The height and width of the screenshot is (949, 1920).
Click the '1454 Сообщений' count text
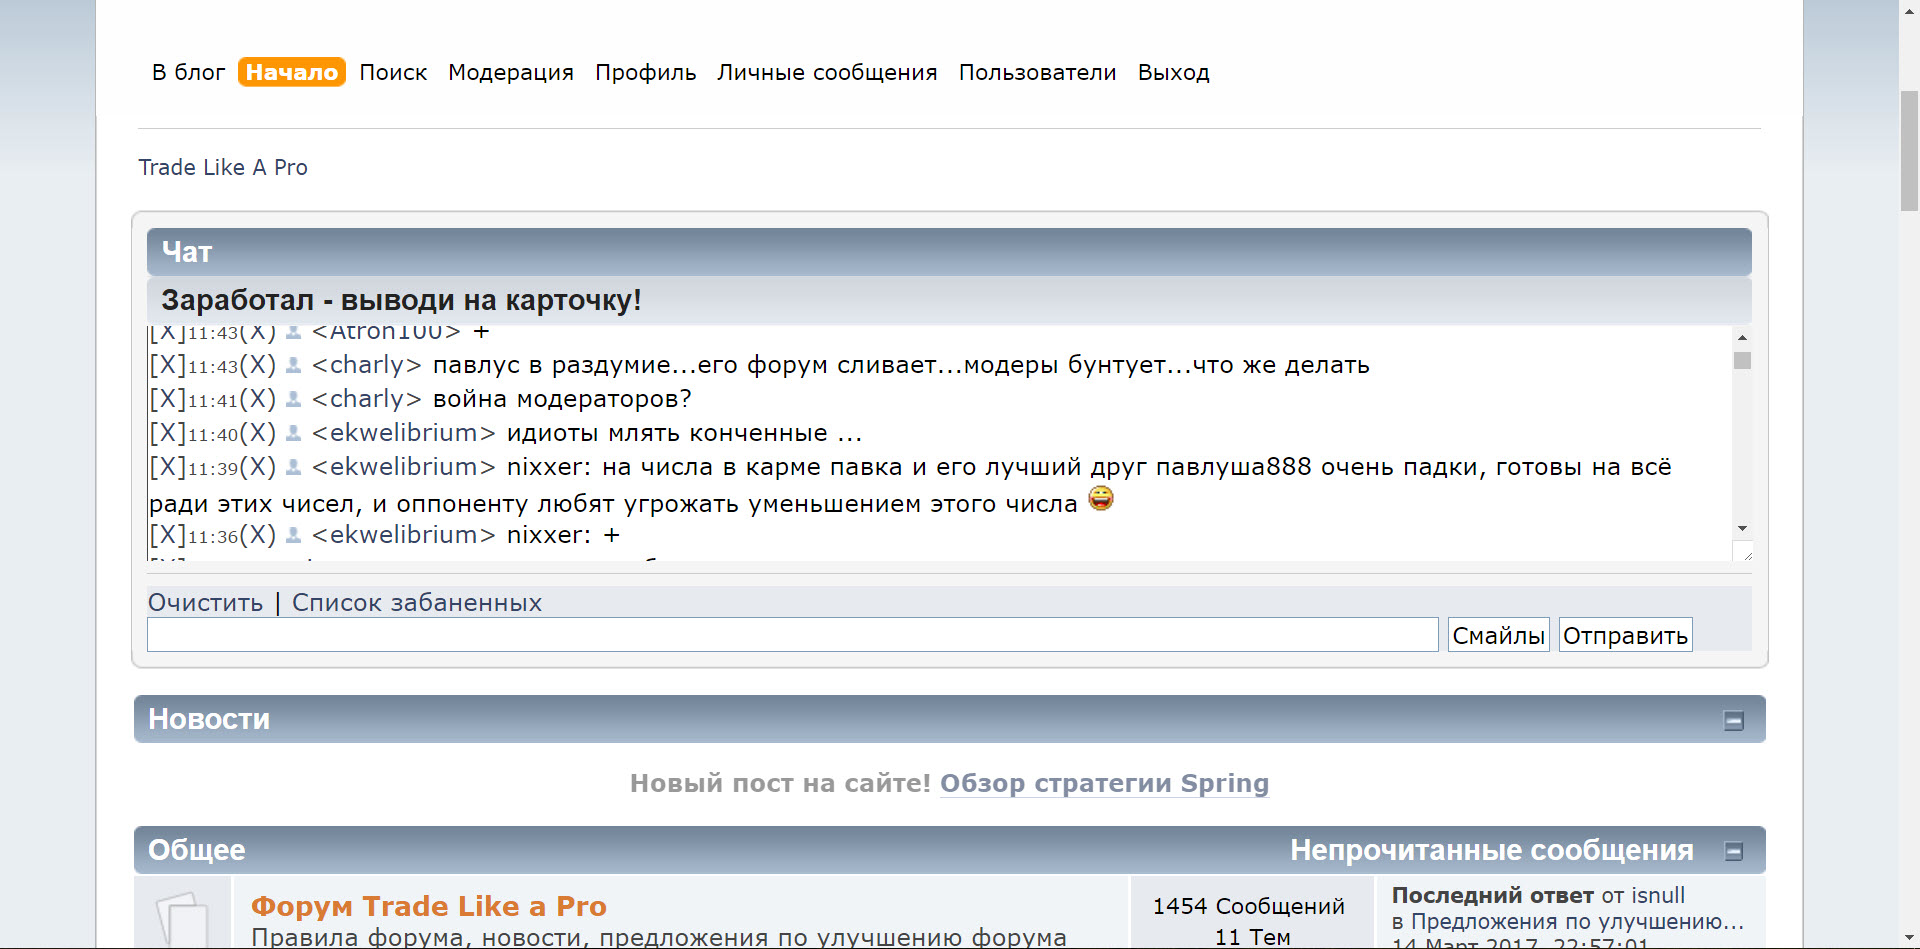(x=1248, y=906)
